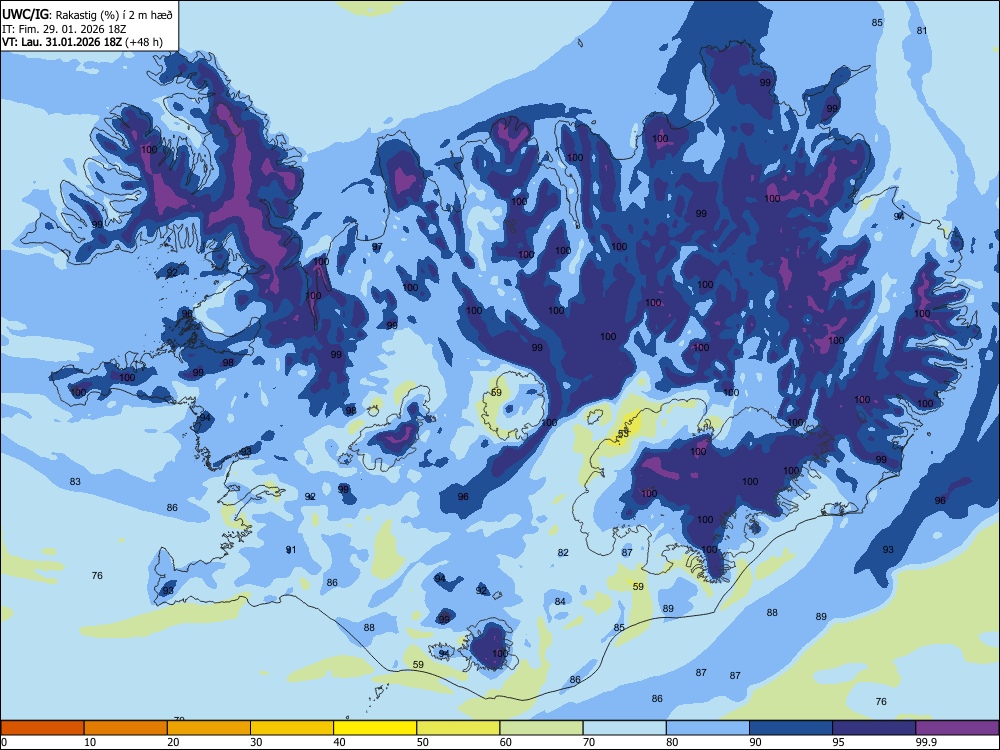Select the dark navy 95–99.9 legend swatch
This screenshot has width=1000, height=750.
click(874, 728)
